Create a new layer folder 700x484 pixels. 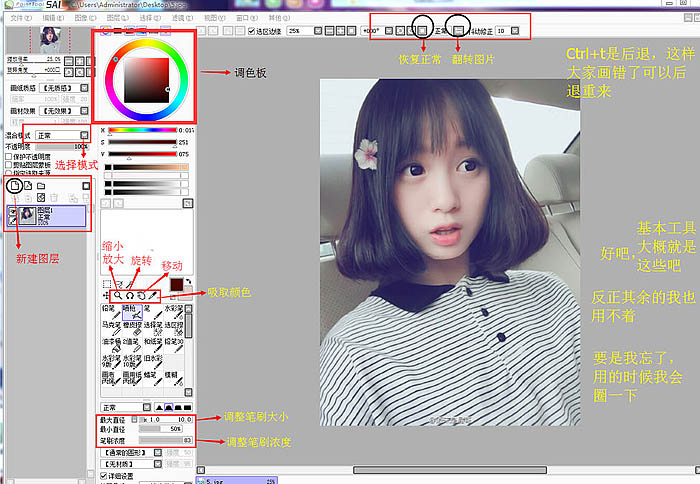coord(41,185)
